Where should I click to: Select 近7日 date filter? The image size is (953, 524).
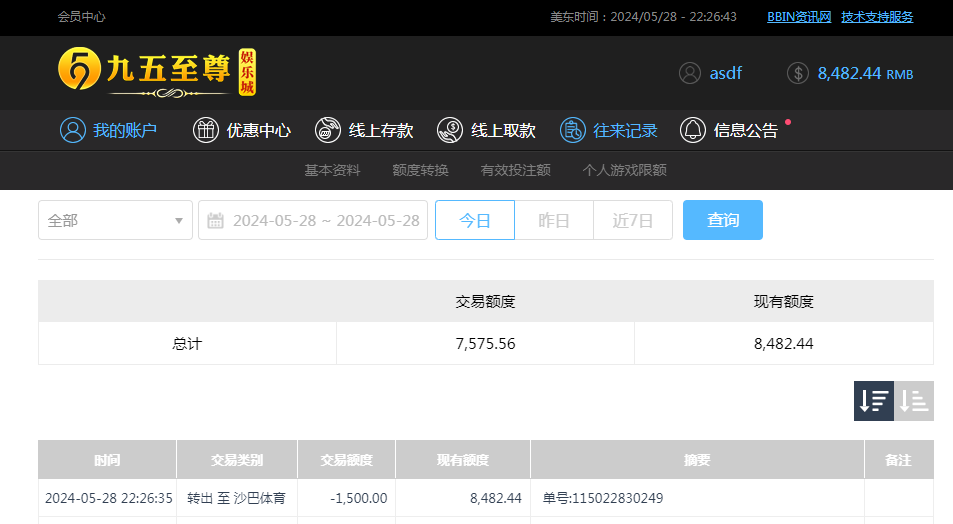(x=632, y=220)
